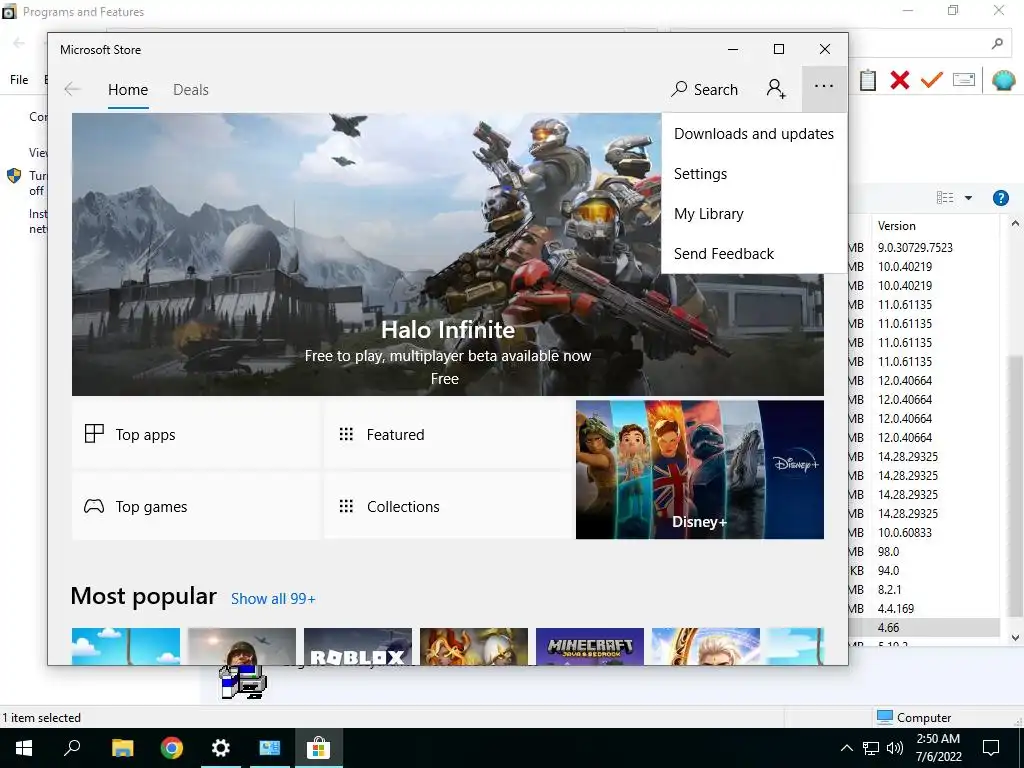Click the program list scrollbar up arrow
This screenshot has width=1024, height=768.
point(1016,224)
